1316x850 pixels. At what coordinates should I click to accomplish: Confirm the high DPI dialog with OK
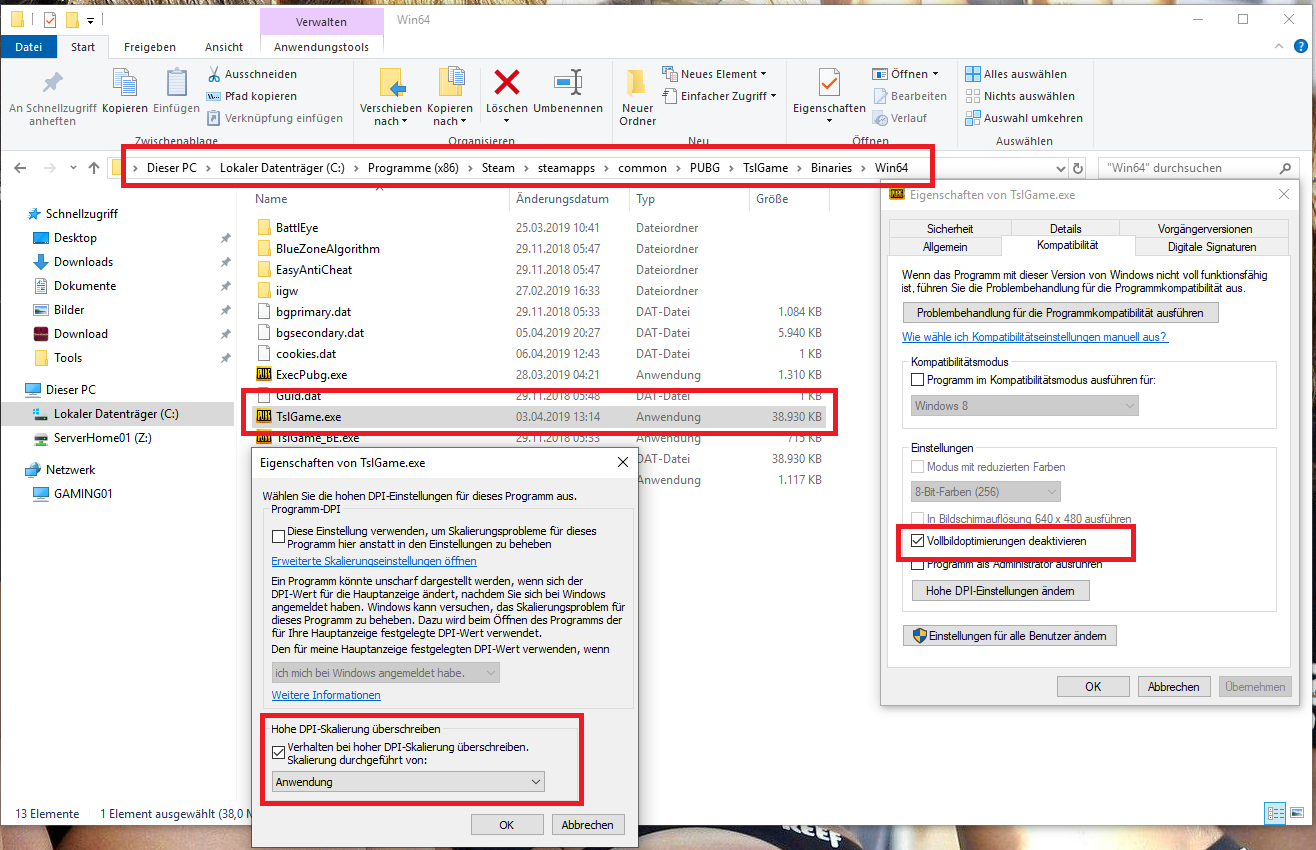507,825
